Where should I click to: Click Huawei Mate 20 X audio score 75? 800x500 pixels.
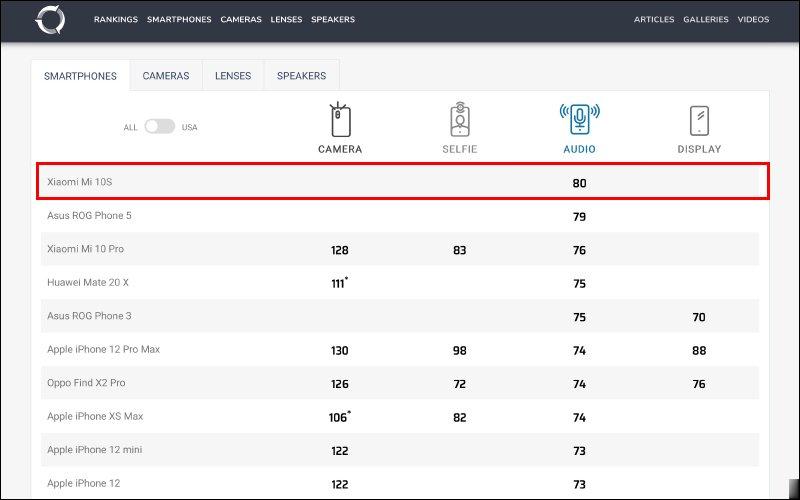[579, 284]
